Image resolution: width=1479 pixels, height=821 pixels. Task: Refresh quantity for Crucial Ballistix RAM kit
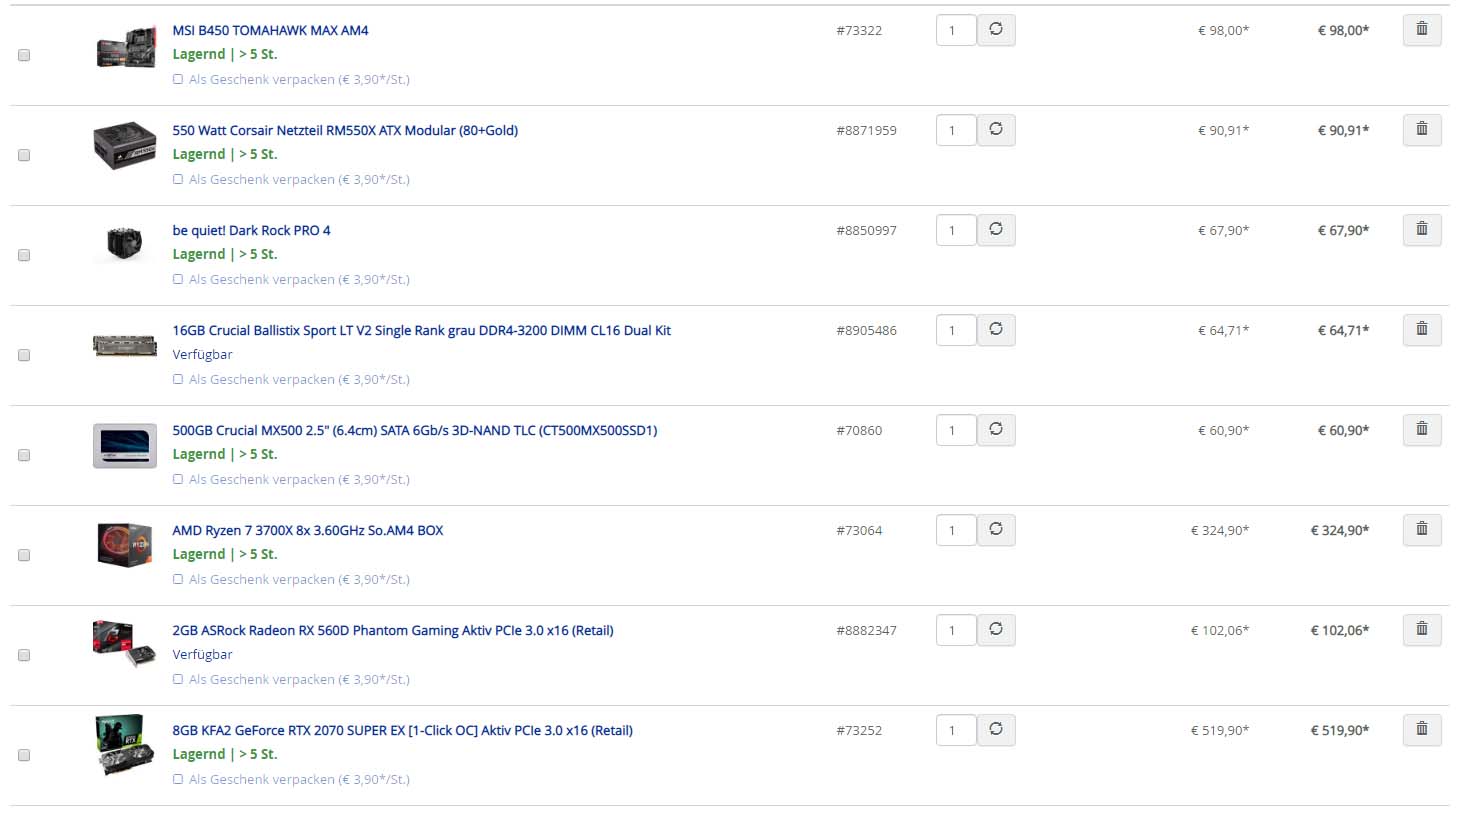point(996,330)
